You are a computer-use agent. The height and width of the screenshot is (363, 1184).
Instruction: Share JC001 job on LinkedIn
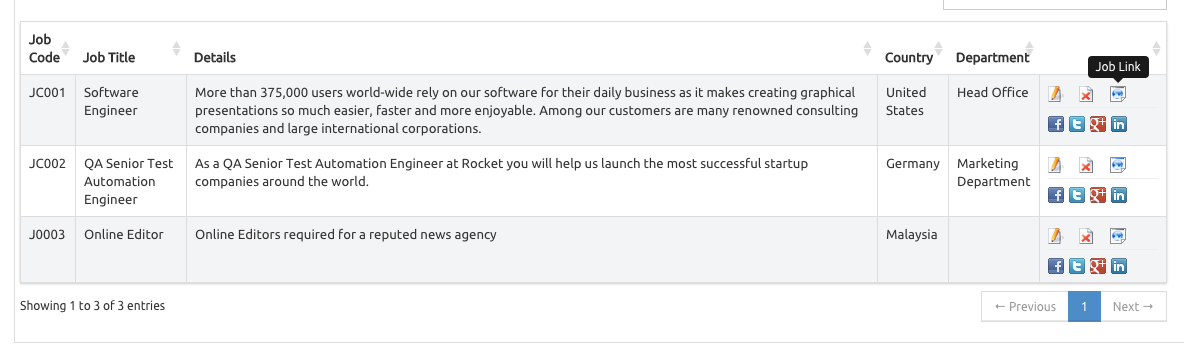[x=1119, y=124]
